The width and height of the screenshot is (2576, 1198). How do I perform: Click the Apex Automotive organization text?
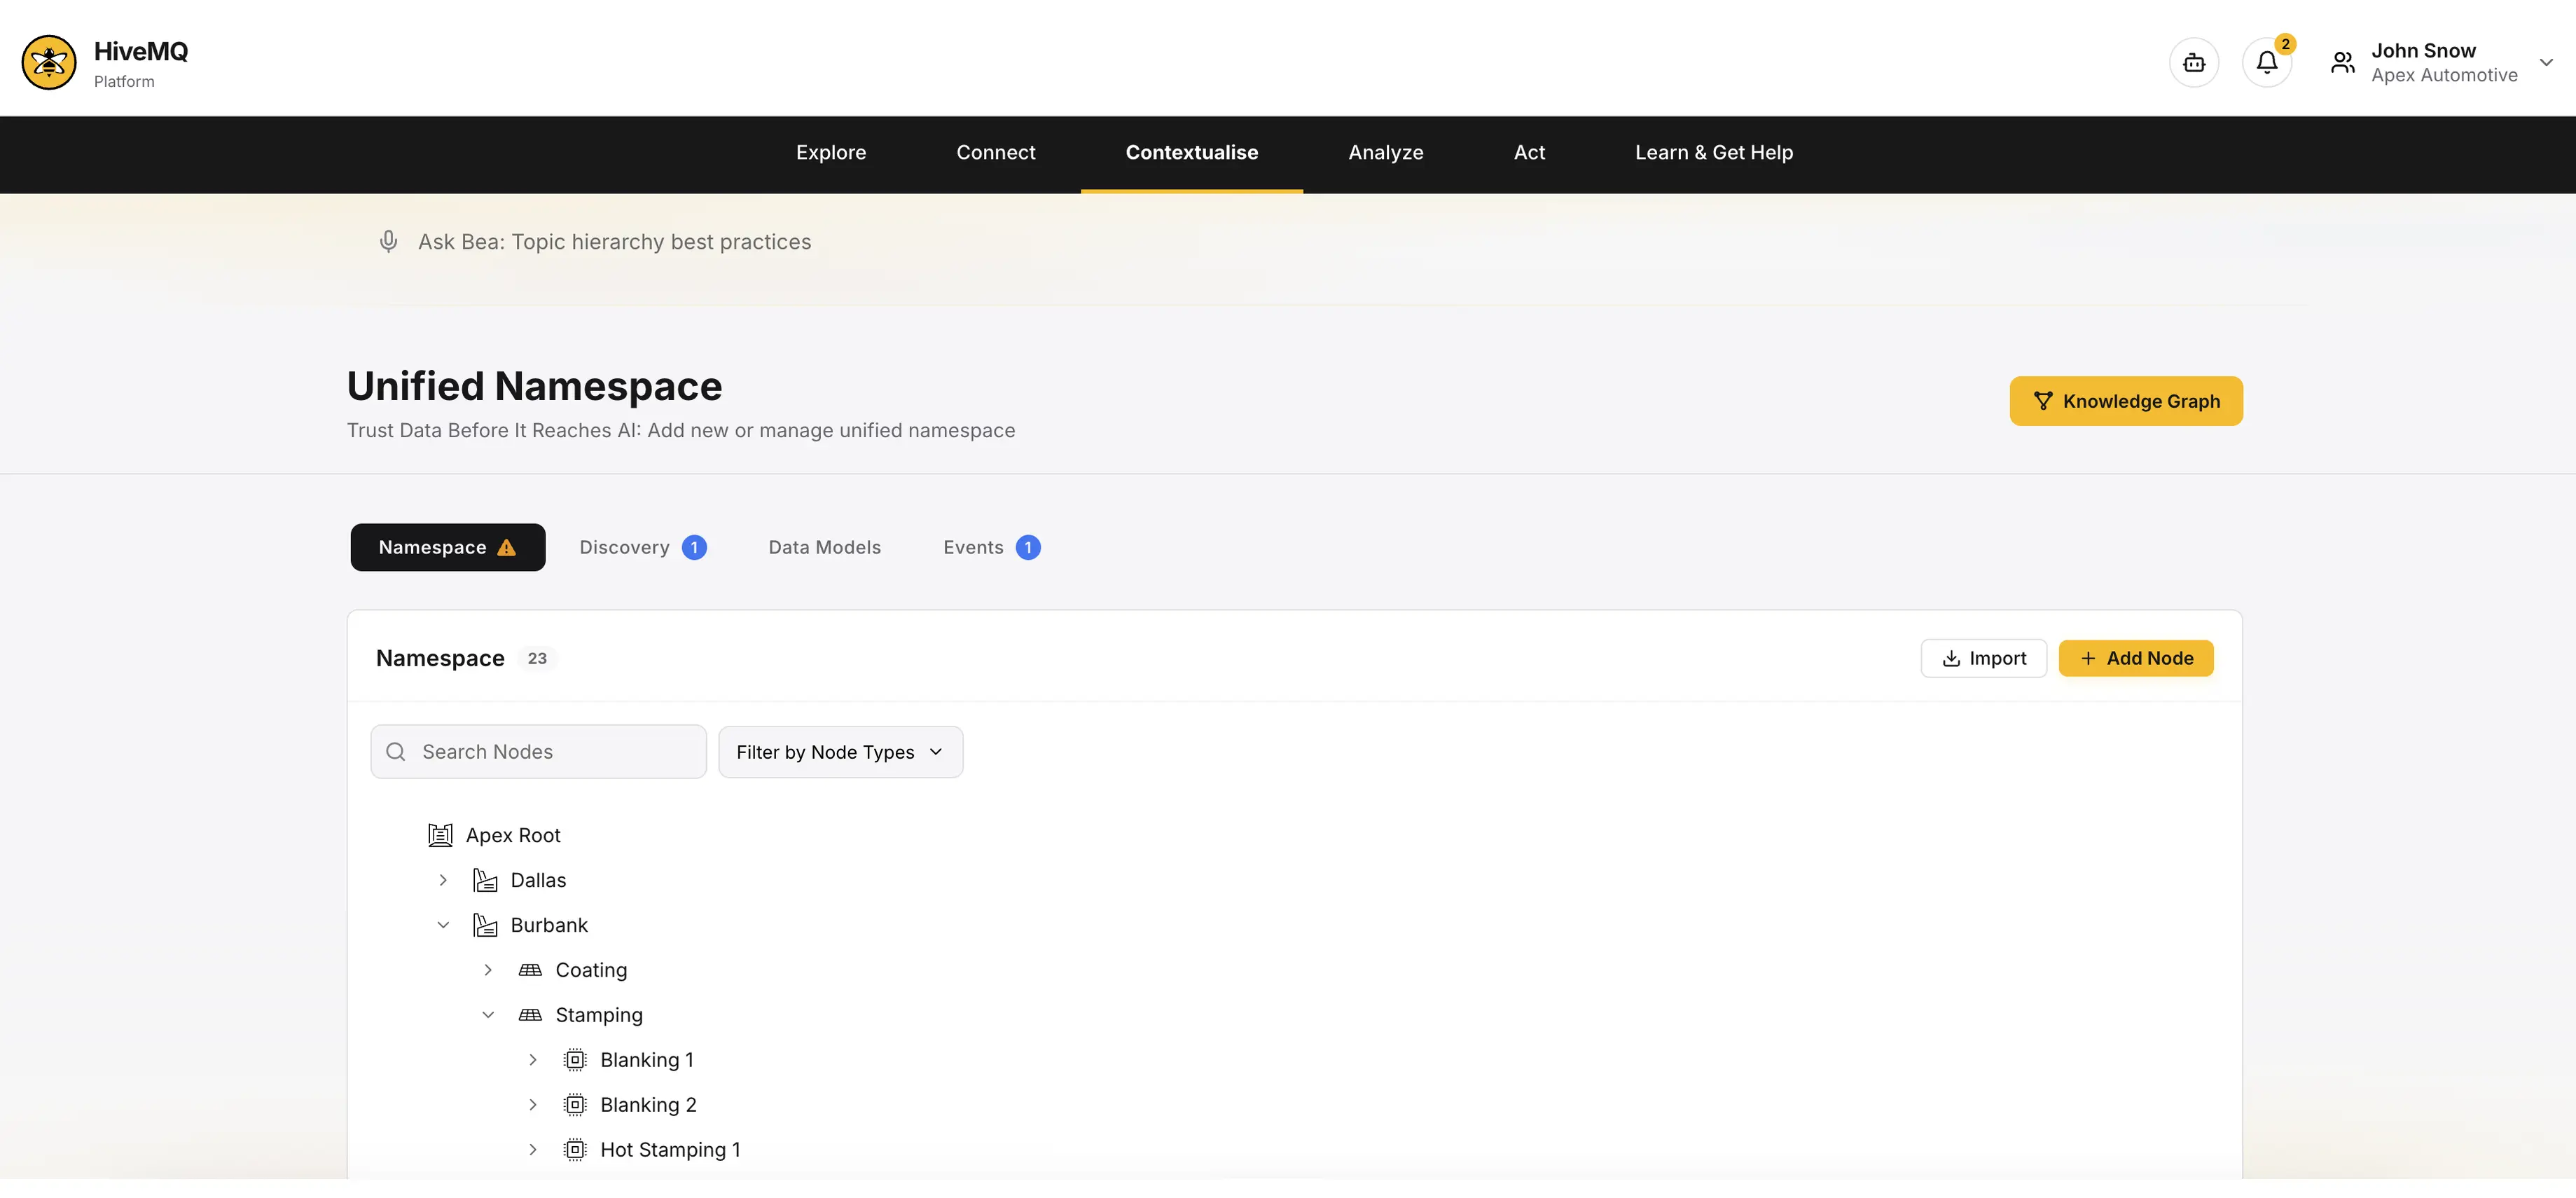[2444, 76]
